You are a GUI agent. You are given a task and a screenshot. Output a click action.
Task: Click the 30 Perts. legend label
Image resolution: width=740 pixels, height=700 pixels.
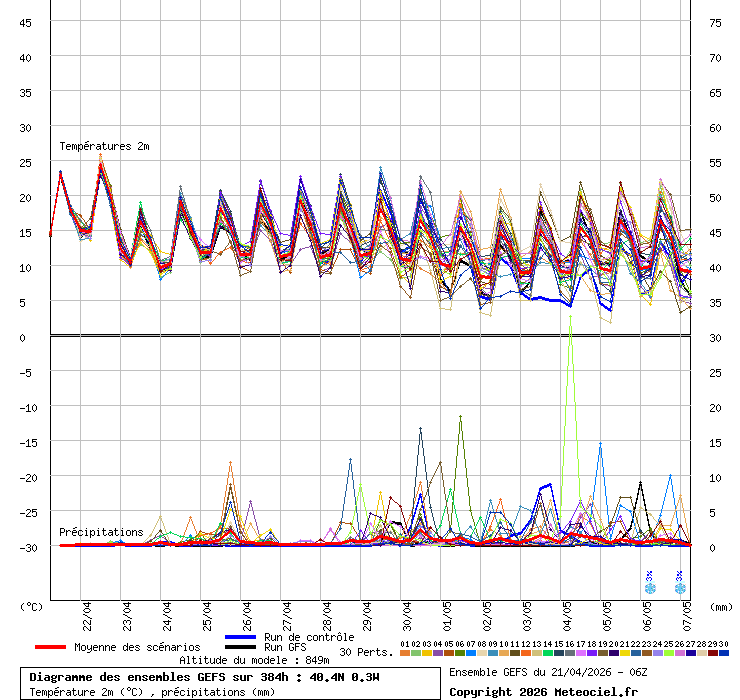366,652
